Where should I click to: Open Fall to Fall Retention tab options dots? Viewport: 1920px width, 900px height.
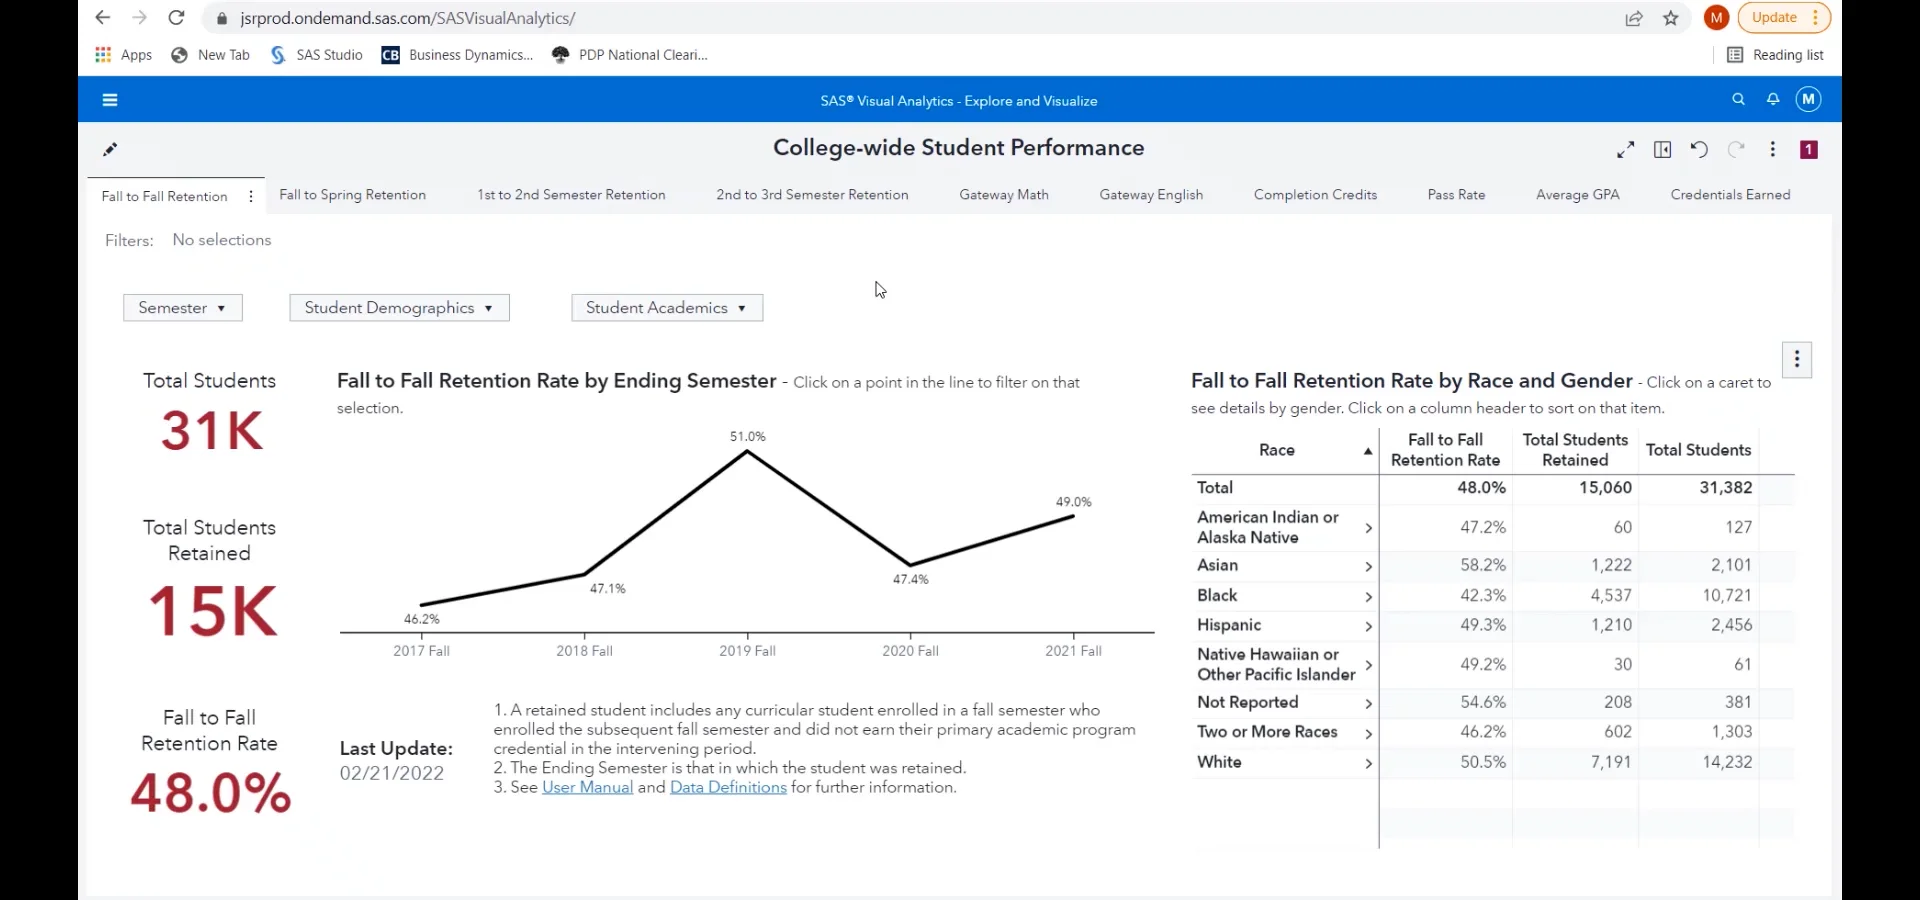[250, 197]
